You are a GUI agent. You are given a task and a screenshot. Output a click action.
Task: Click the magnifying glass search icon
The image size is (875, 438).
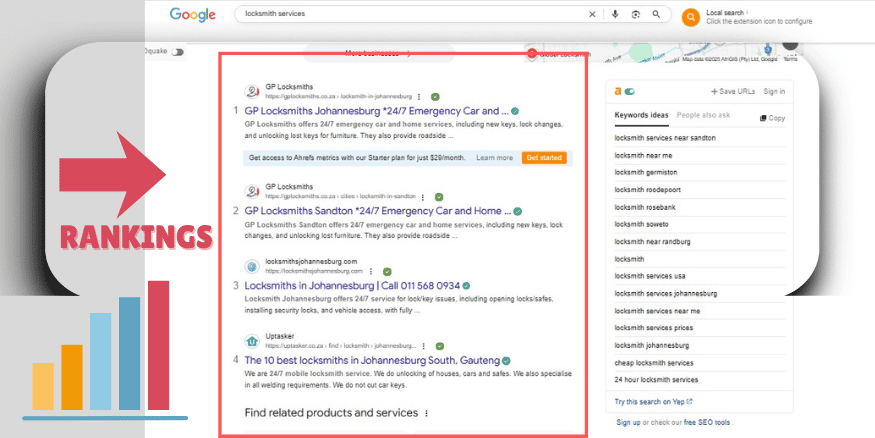click(x=656, y=15)
